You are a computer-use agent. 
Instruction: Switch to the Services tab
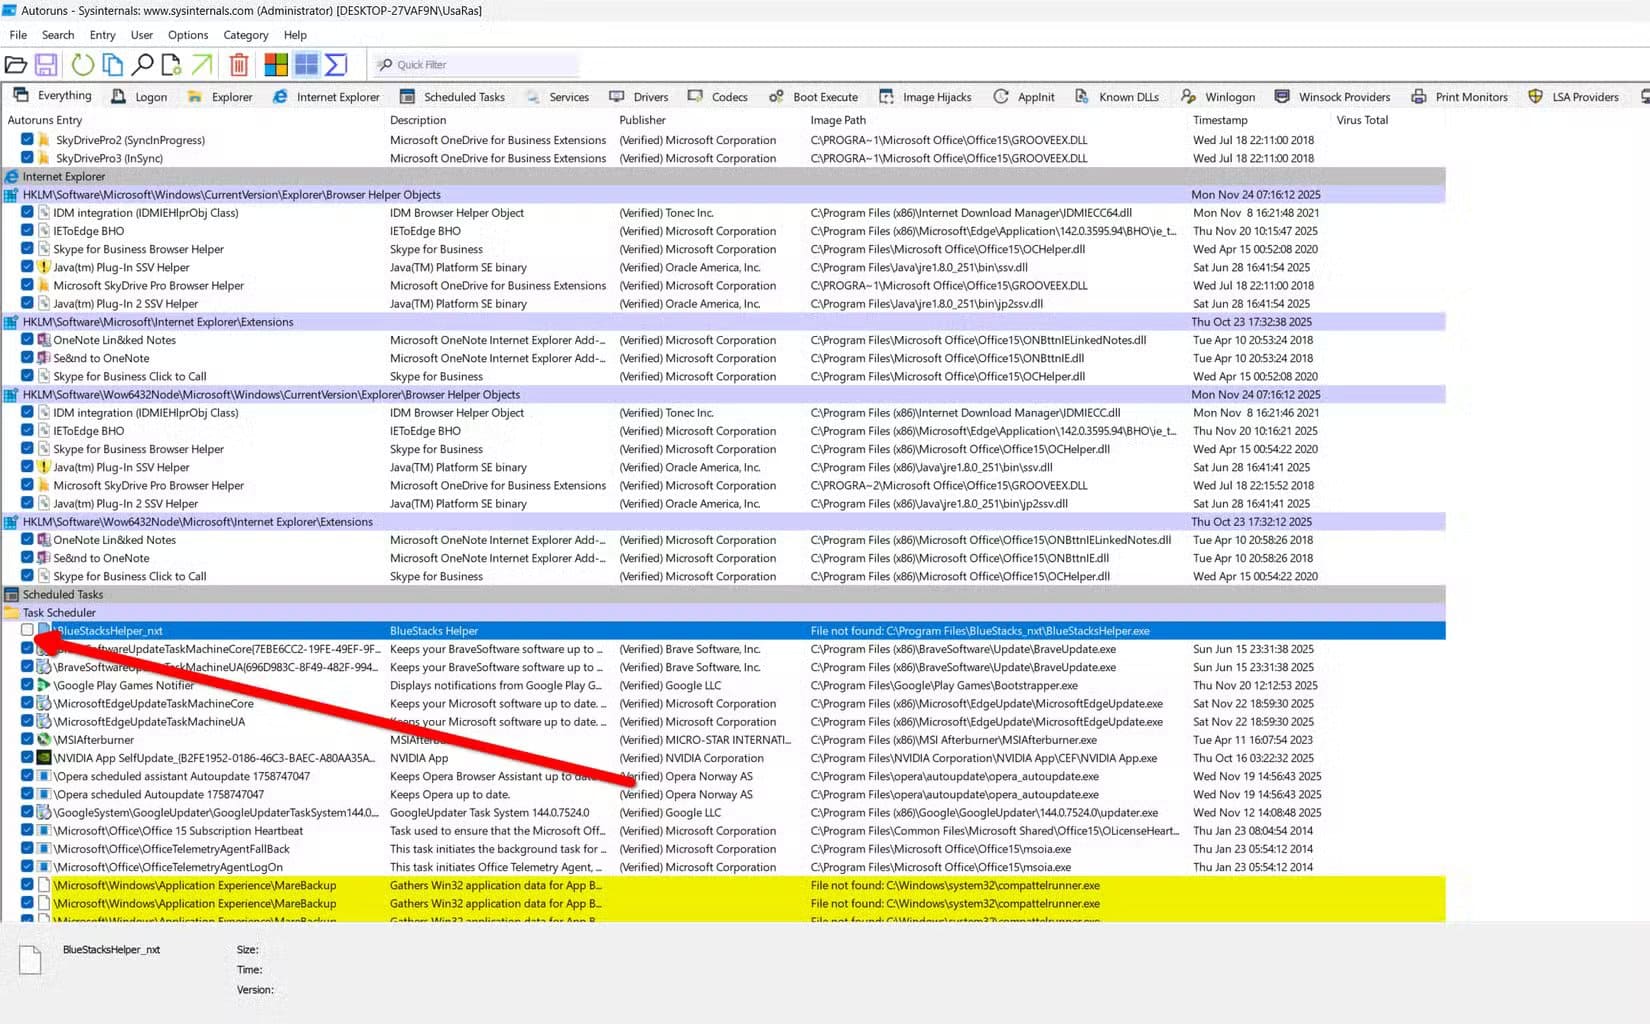point(568,96)
